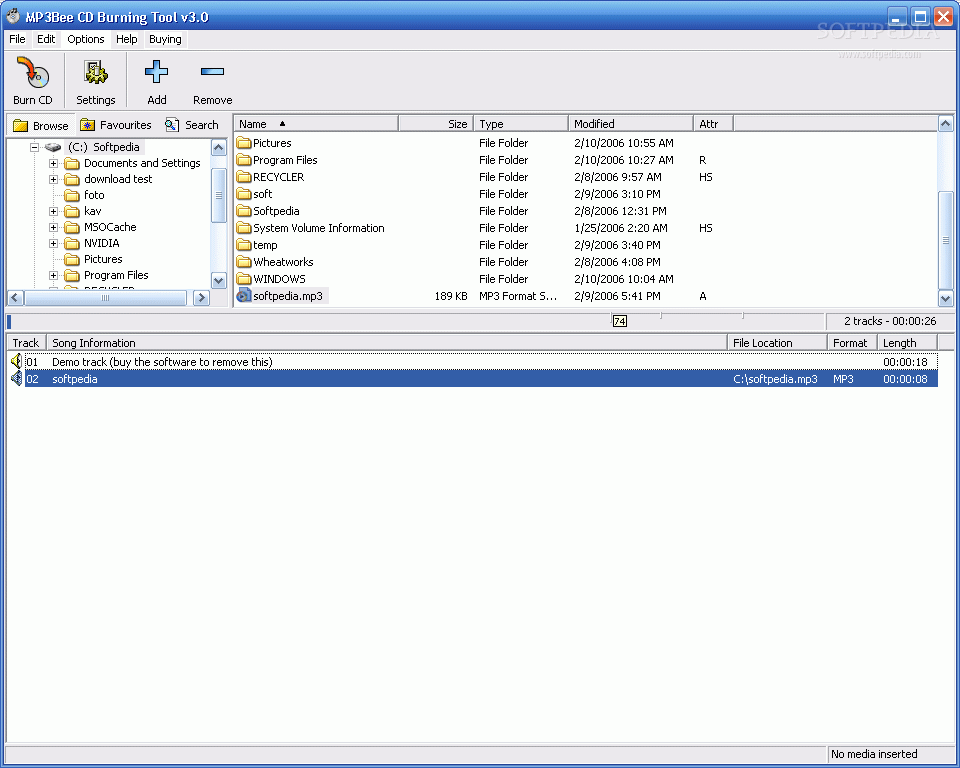The height and width of the screenshot is (768, 960).
Task: Click the File Location column header
Action: (x=778, y=343)
